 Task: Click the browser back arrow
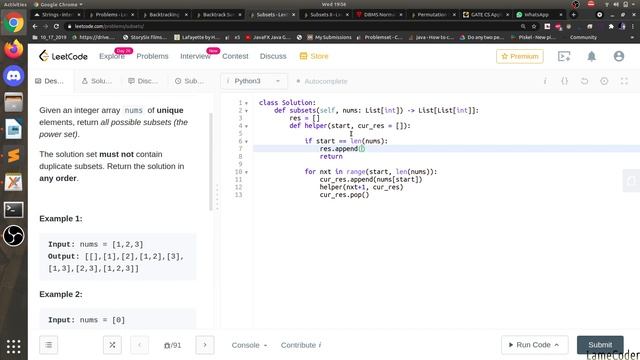35,26
